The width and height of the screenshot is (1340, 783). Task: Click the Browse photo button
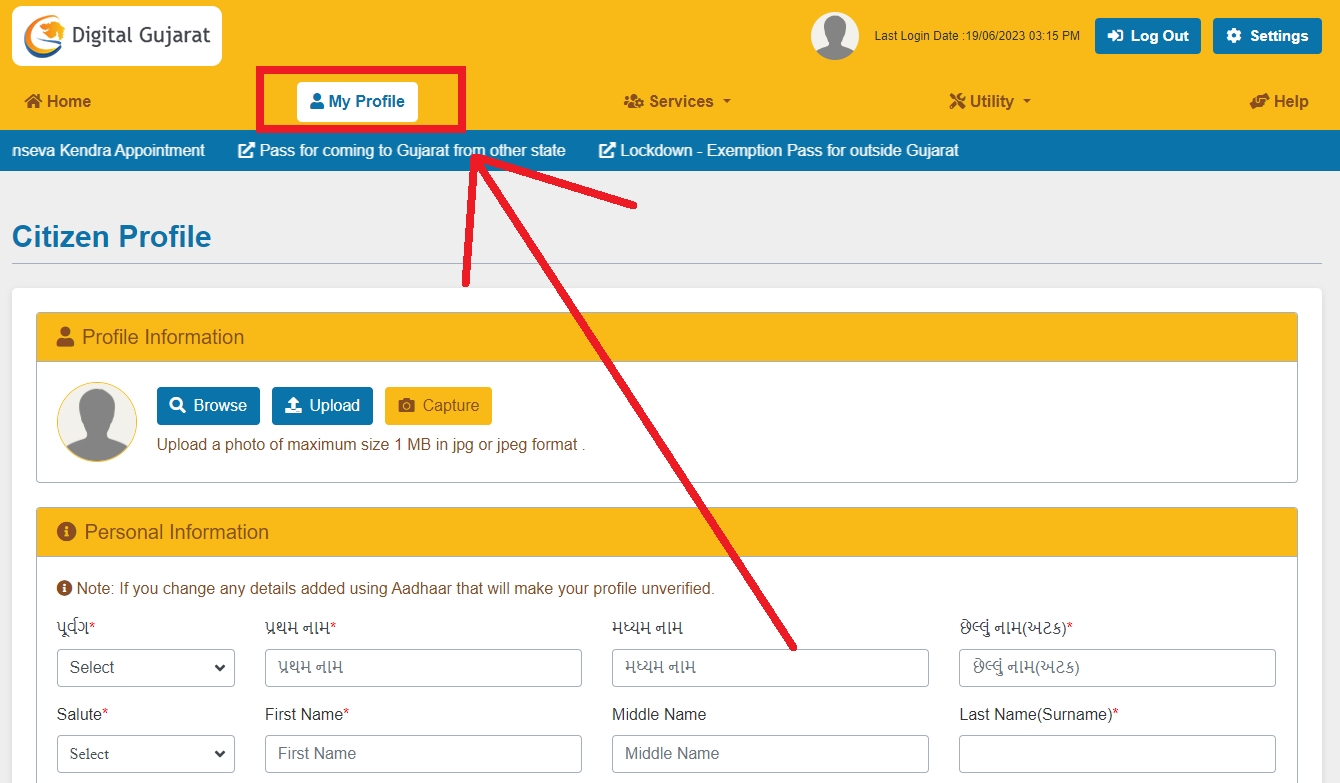click(x=208, y=405)
